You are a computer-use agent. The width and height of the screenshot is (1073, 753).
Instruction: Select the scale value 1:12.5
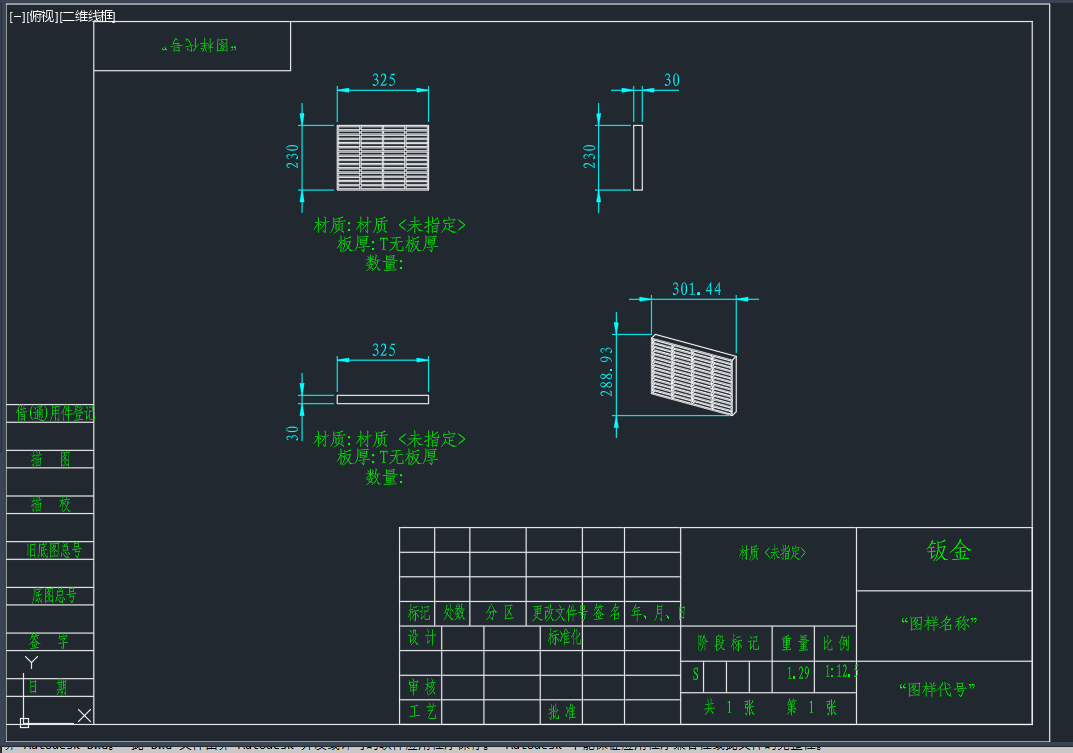pos(841,672)
